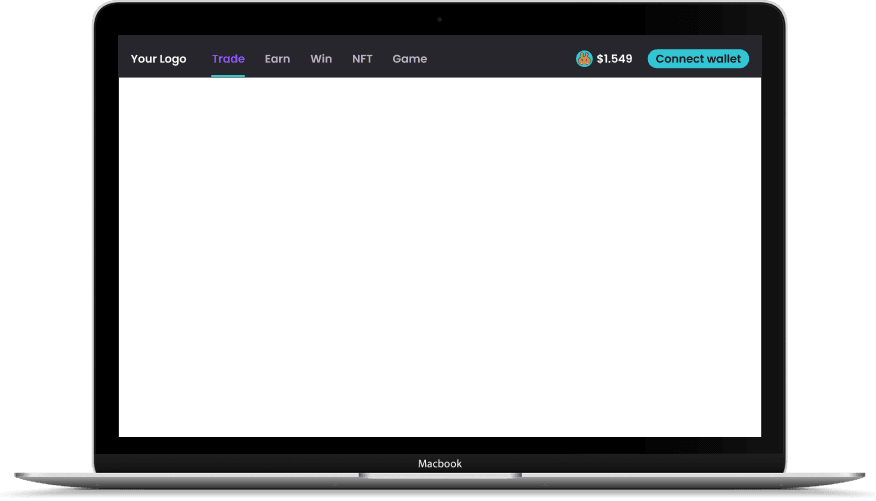Open the Trade tab
Image resolution: width=876 pixels, height=501 pixels.
(228, 59)
